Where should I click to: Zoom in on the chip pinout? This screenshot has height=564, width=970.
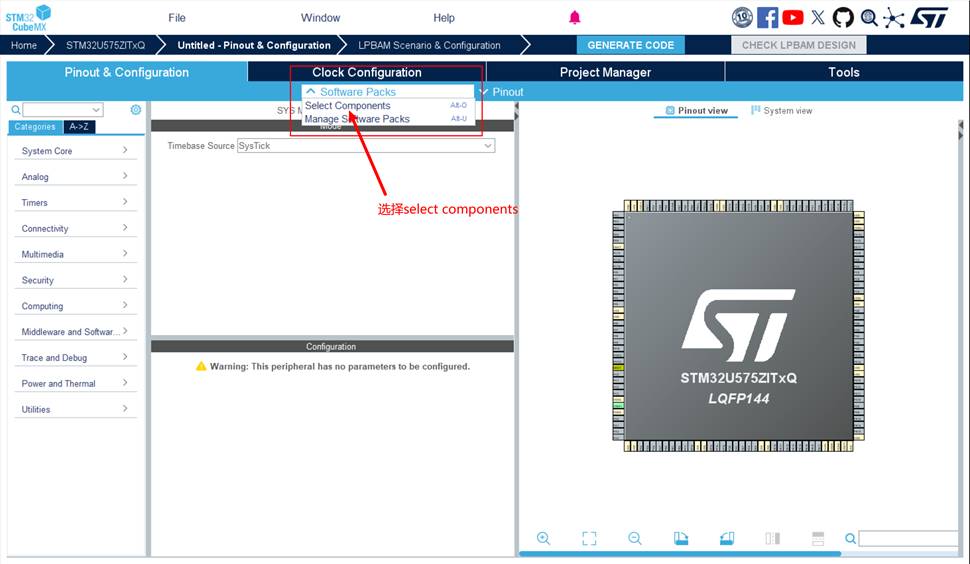pyautogui.click(x=543, y=538)
